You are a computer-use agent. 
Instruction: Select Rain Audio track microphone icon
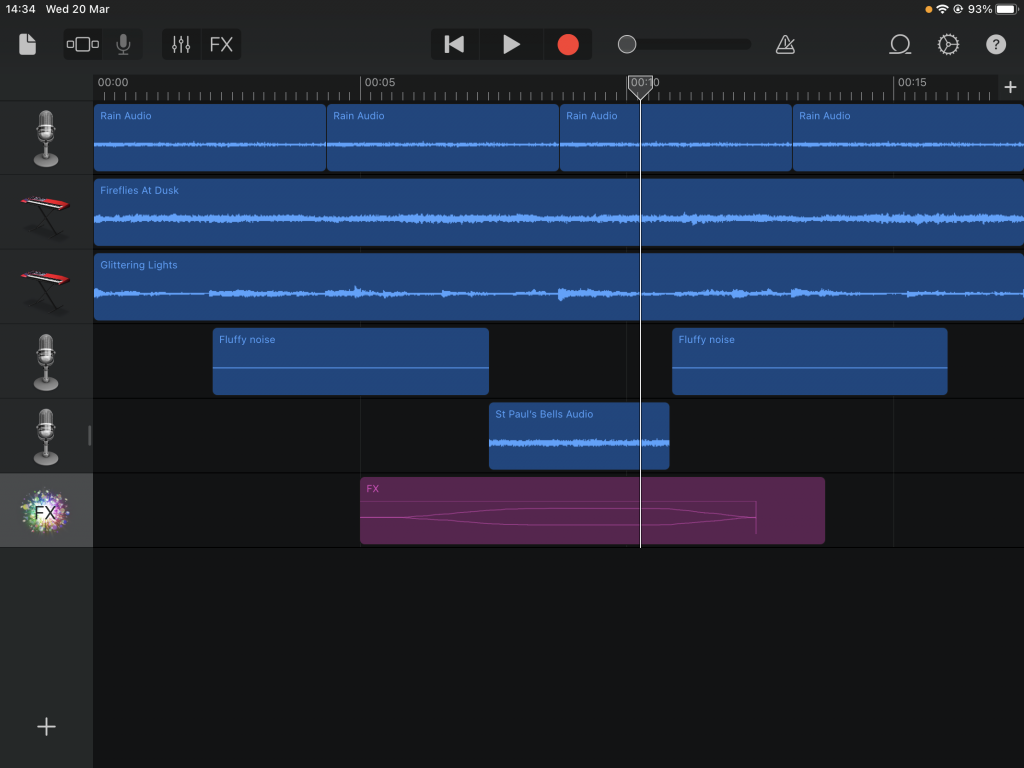click(46, 138)
